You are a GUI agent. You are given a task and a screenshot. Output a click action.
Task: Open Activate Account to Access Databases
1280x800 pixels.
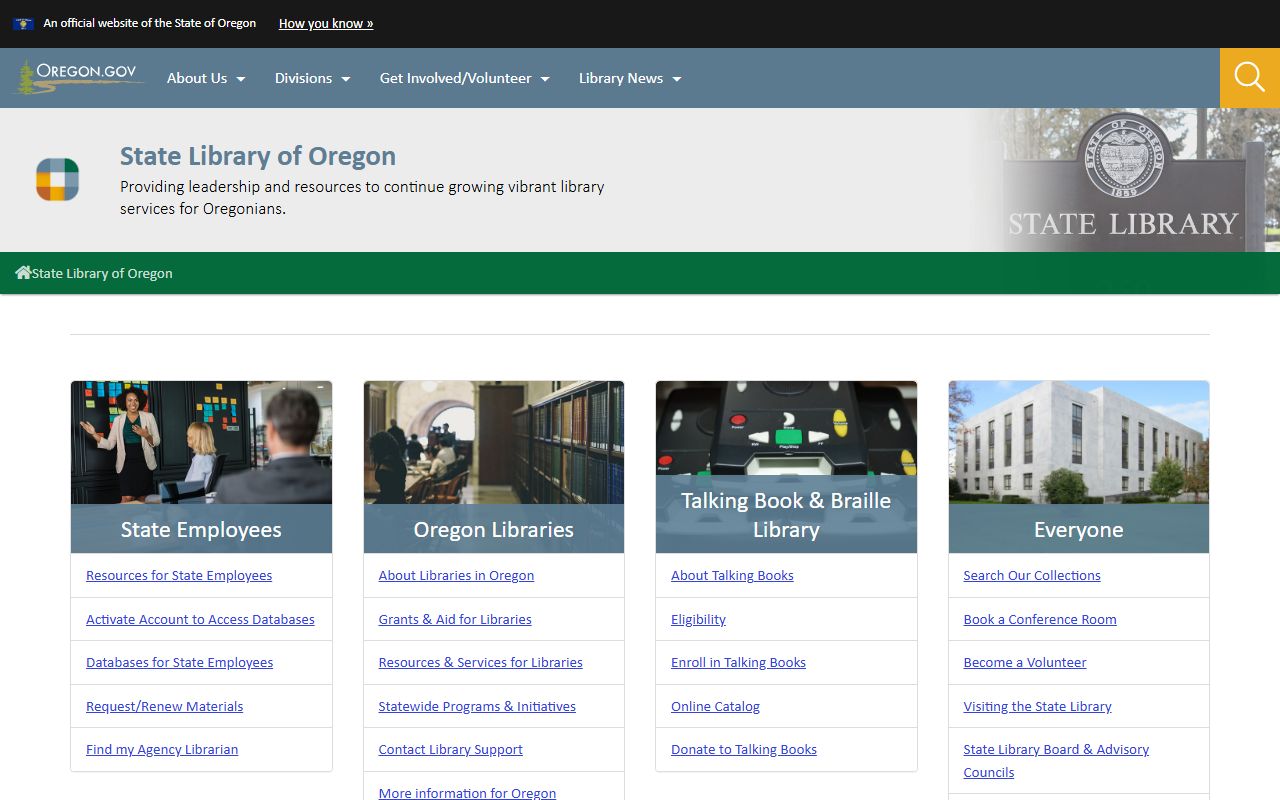(x=200, y=619)
